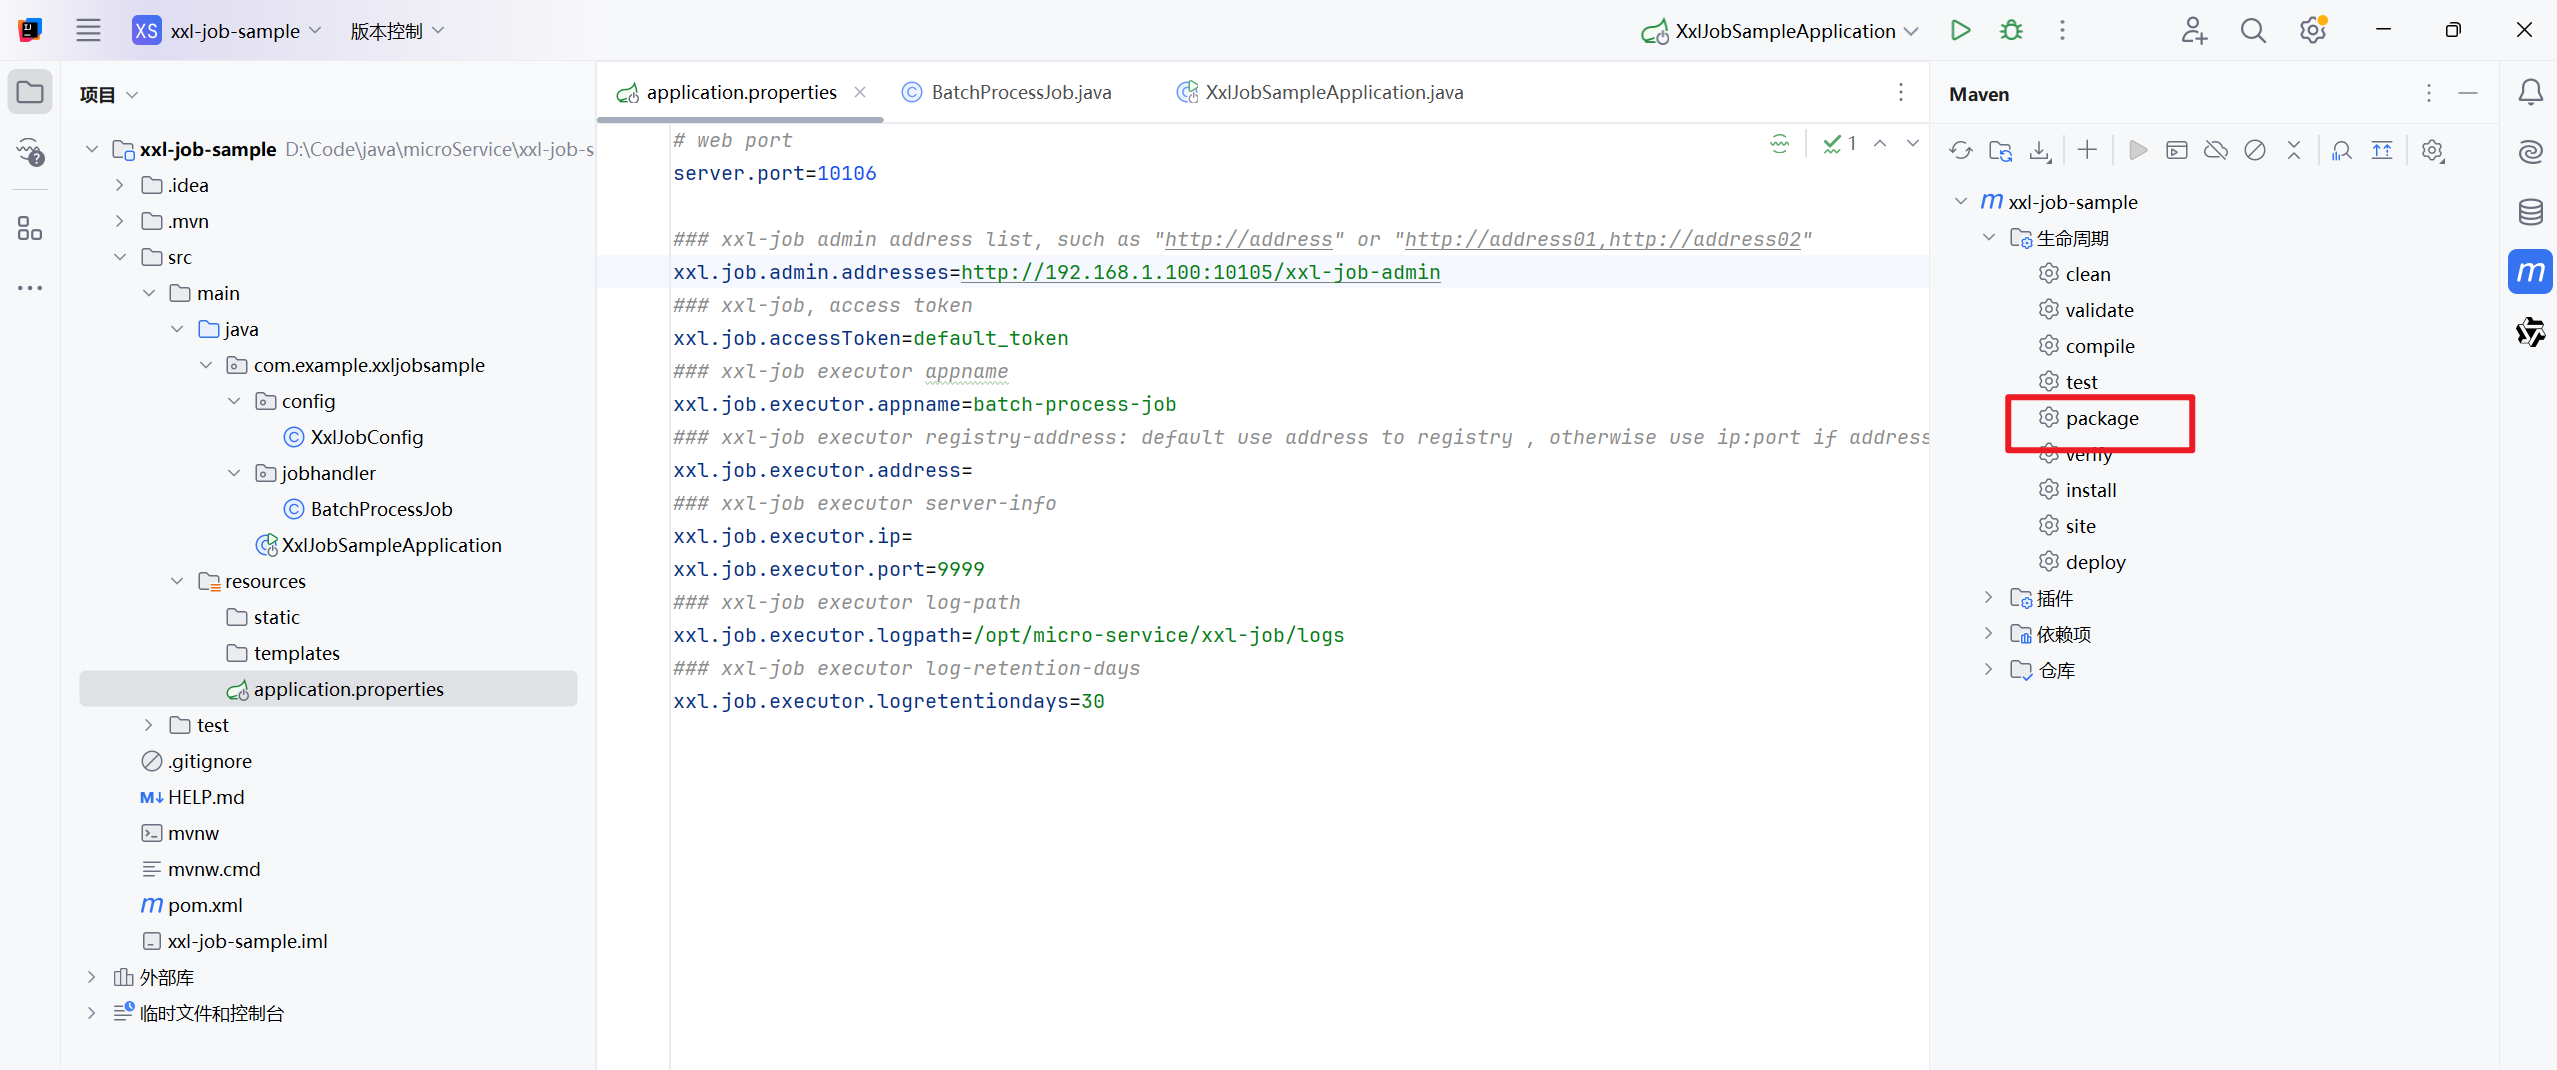2557x1070 pixels.
Task: Select XxlJobConfig class in project tree
Action: pyautogui.click(x=366, y=437)
